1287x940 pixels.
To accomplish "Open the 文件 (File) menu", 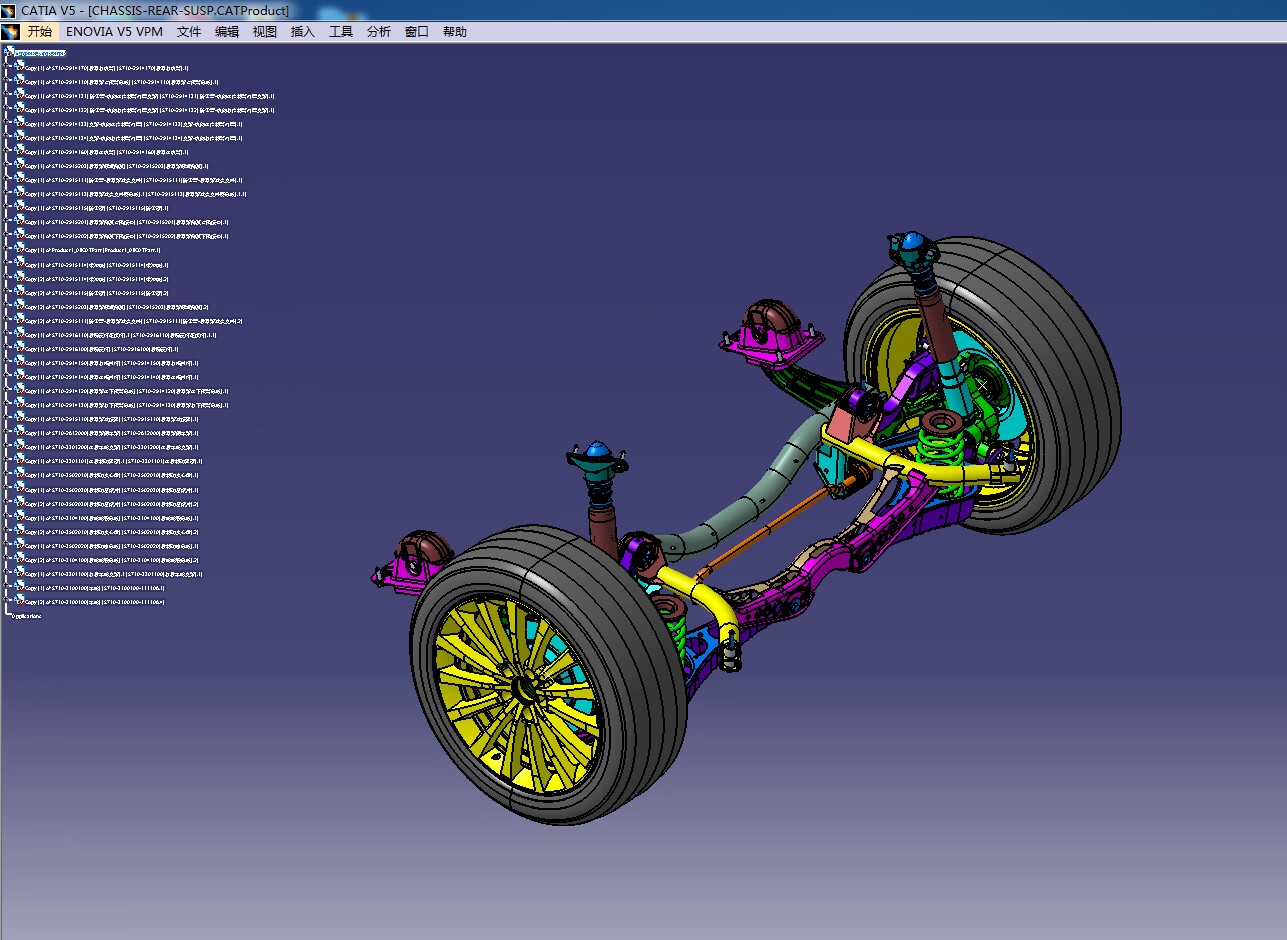I will click(189, 32).
